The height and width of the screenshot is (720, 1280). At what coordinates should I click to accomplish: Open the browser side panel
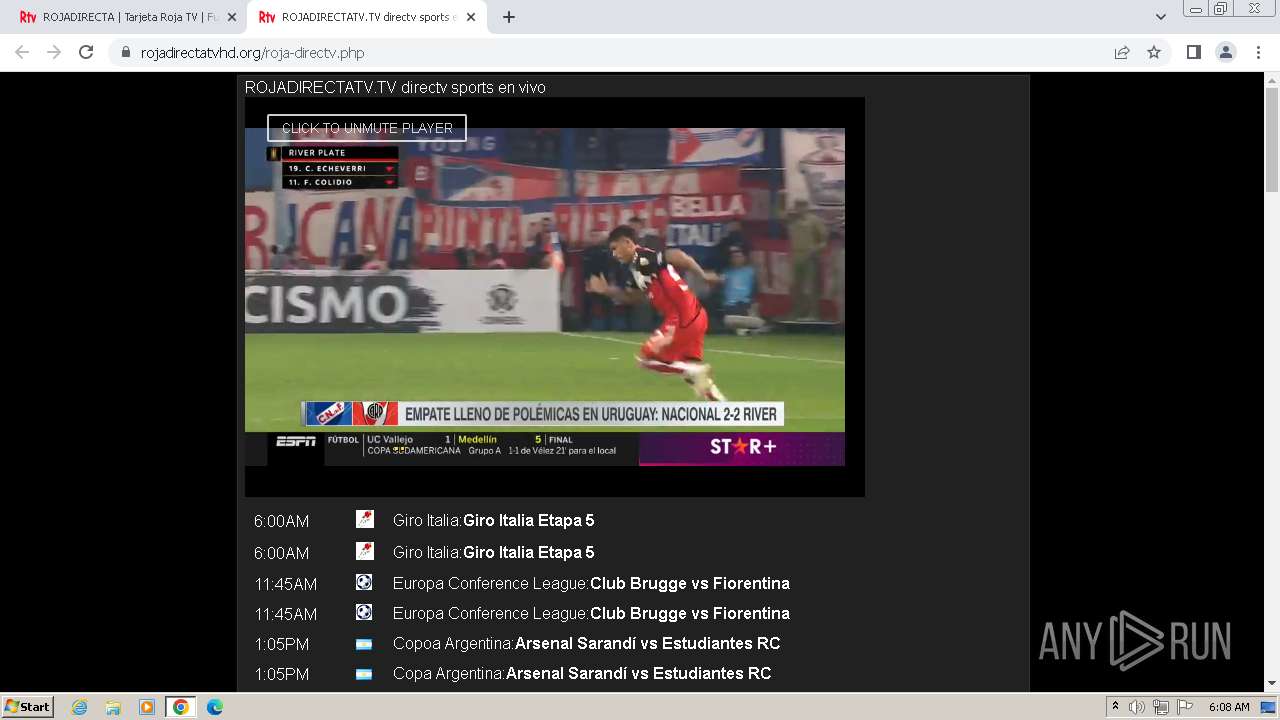pyautogui.click(x=1194, y=52)
